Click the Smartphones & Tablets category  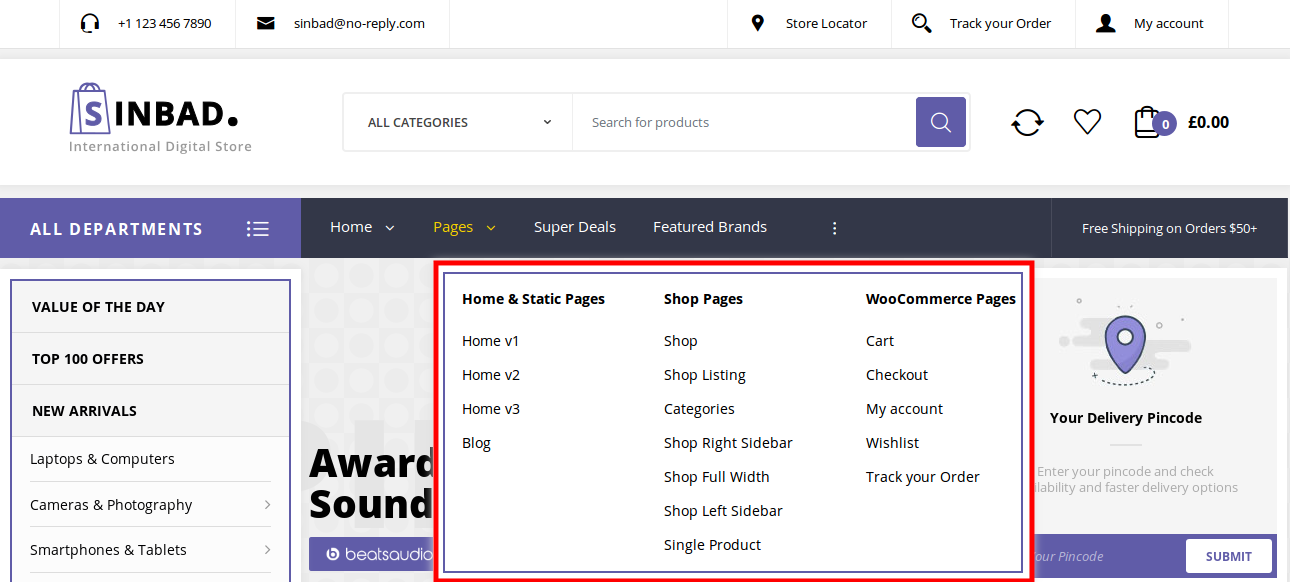click(108, 550)
